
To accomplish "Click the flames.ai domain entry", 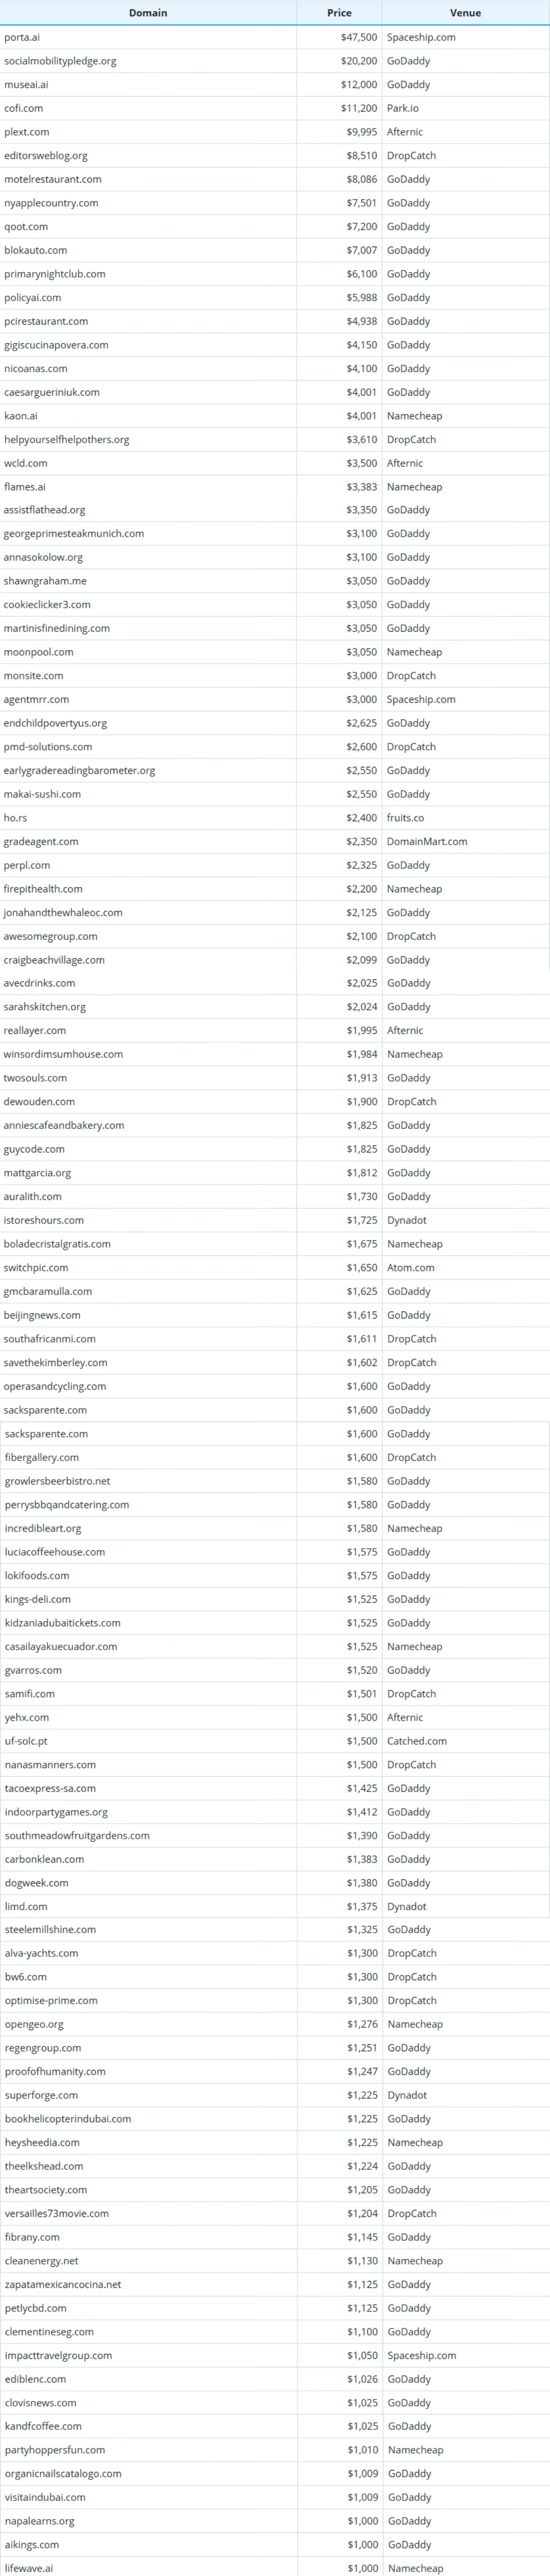I will point(25,487).
